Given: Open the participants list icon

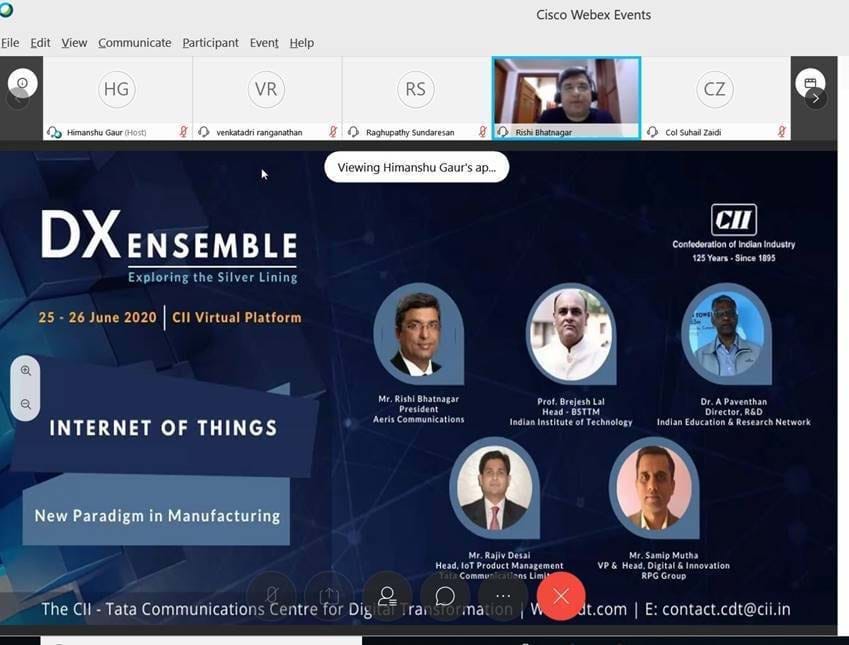Looking at the screenshot, I should pos(387,596).
